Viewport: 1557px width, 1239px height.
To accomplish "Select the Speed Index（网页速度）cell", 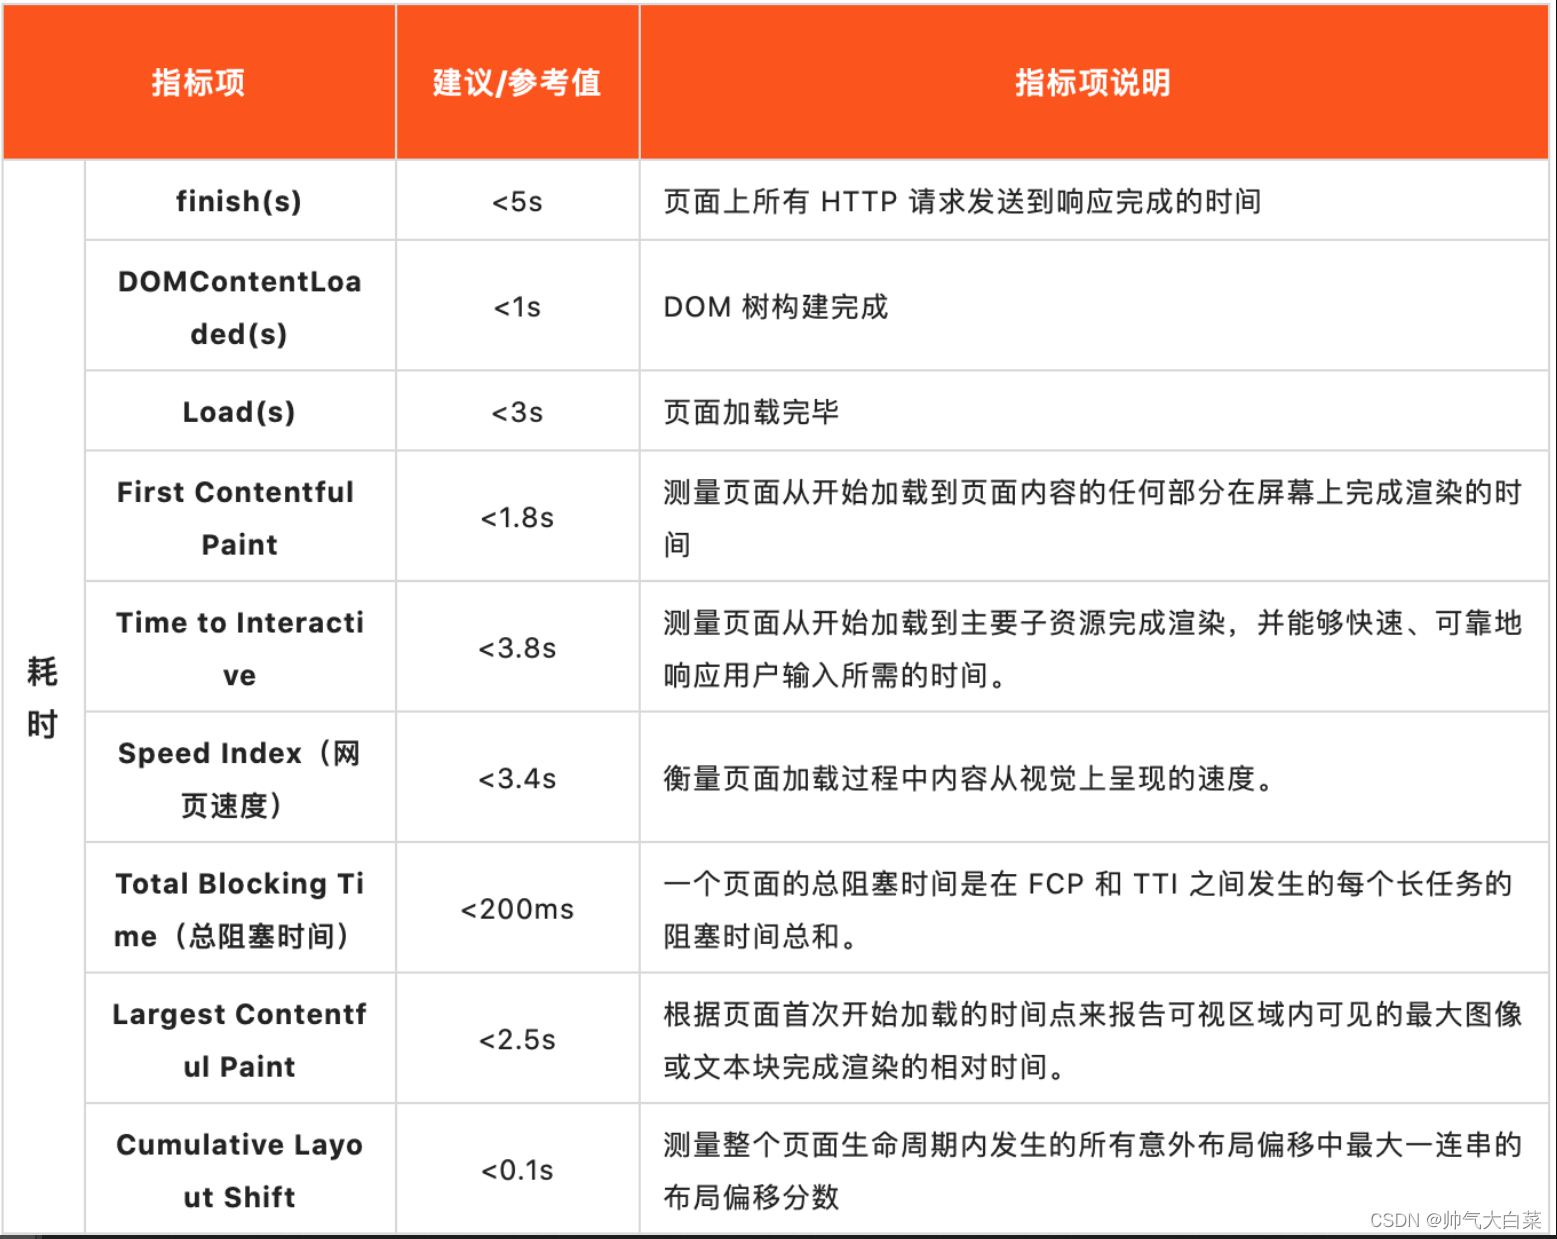I will pyautogui.click(x=239, y=778).
